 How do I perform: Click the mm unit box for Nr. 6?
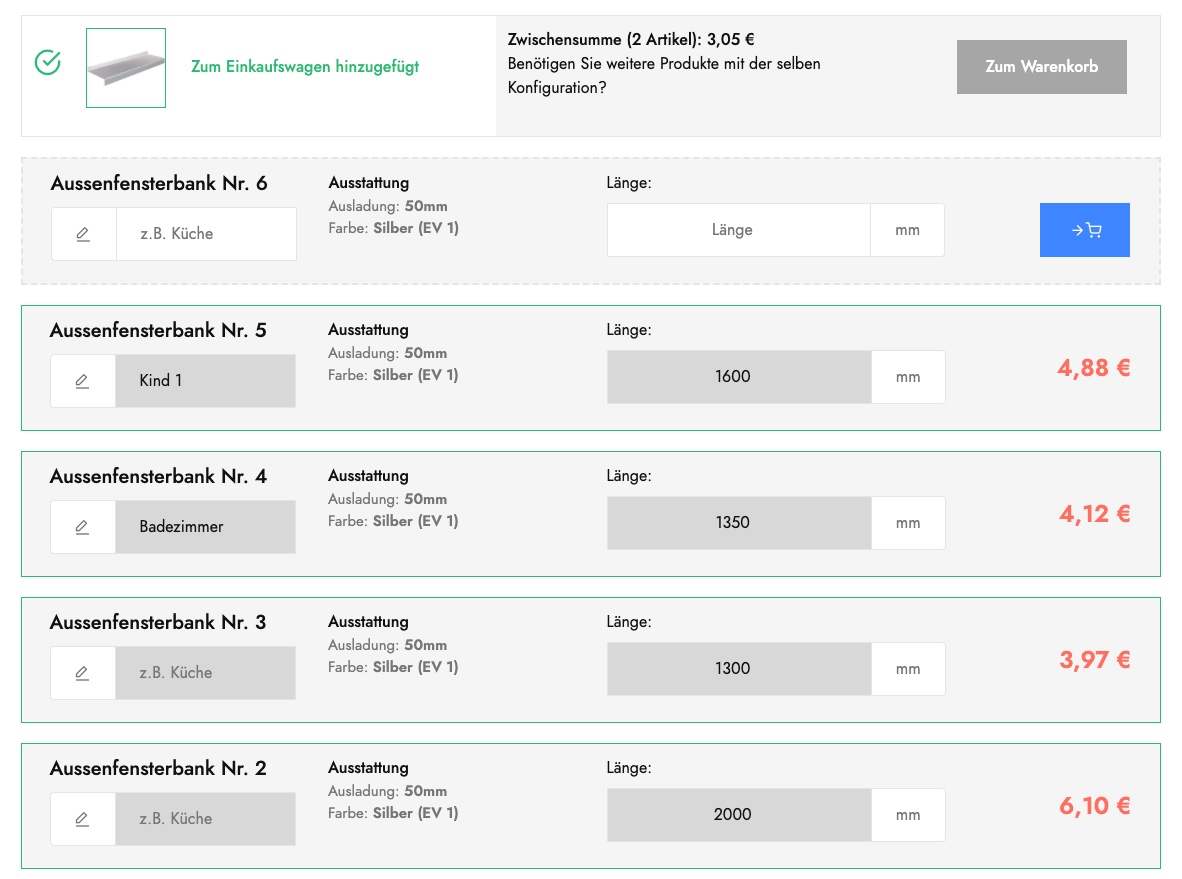coord(908,230)
